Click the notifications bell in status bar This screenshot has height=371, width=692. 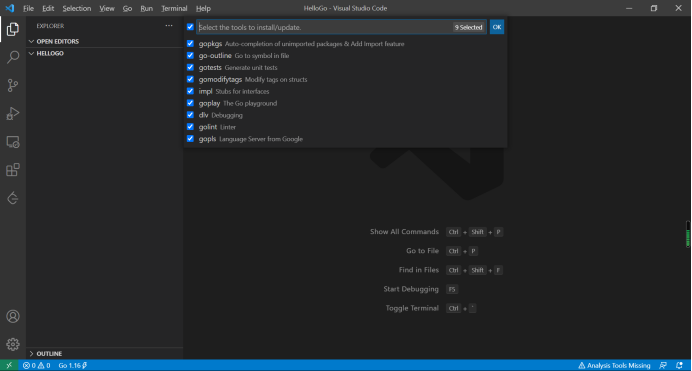pyautogui.click(x=679, y=365)
